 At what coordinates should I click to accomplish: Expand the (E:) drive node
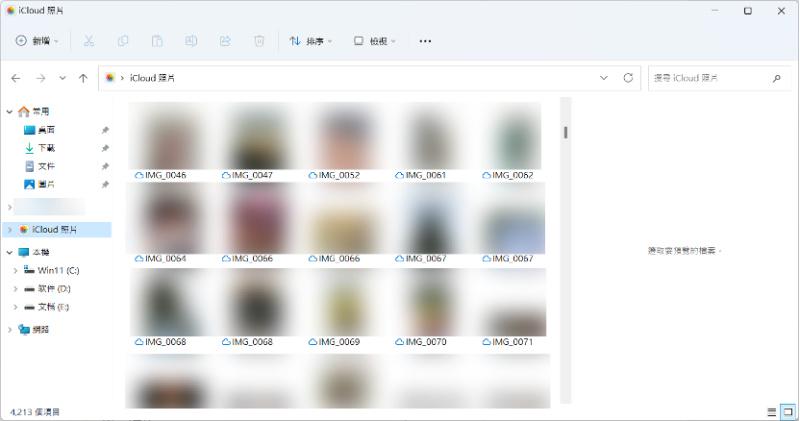pos(15,307)
